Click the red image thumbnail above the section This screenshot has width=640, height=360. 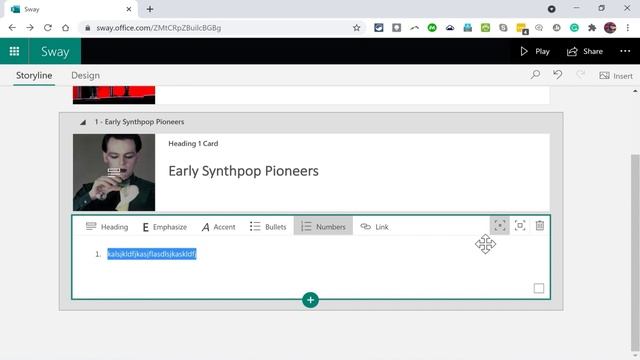[x=114, y=95]
